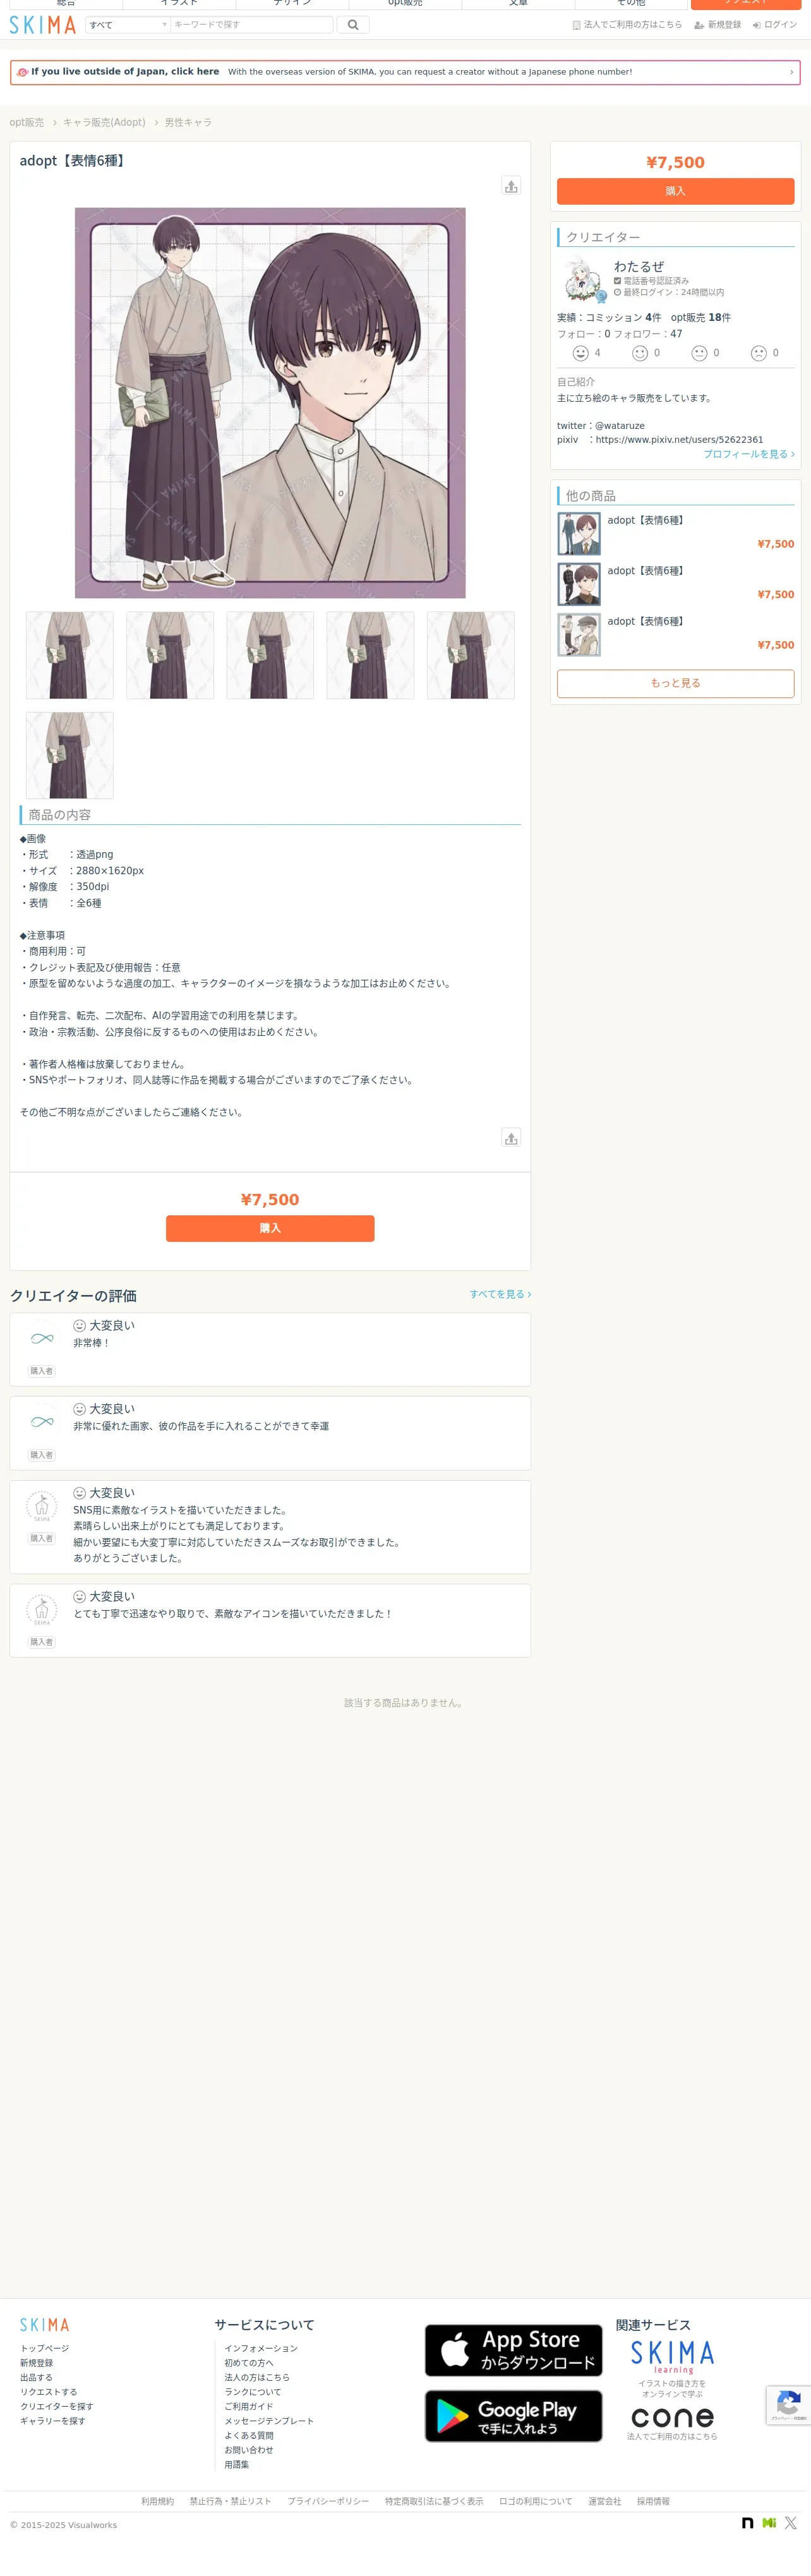Image resolution: width=811 pixels, height=2576 pixels.
Task: Select the first expression thumbnail
Action: (x=70, y=655)
